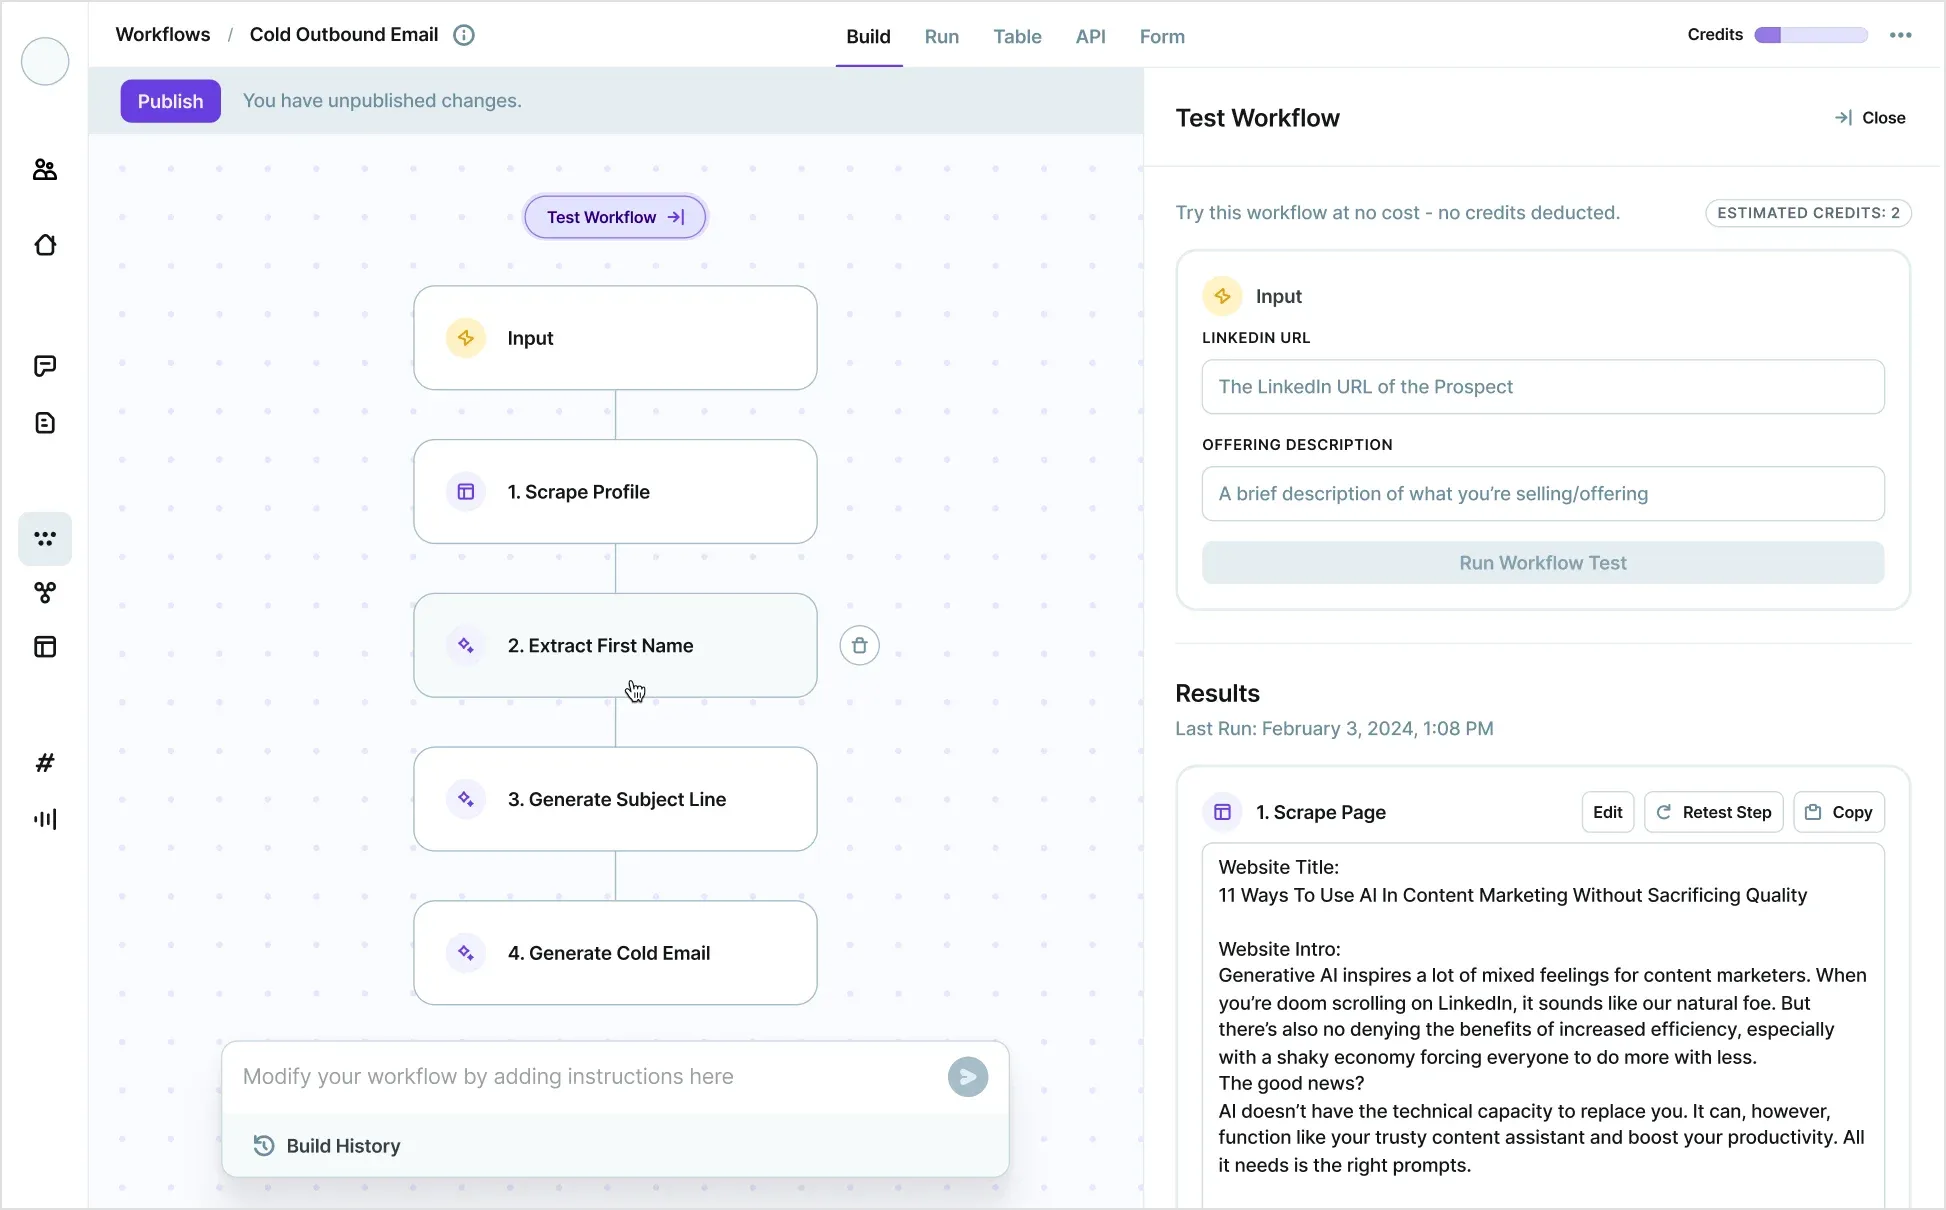Click the delete trash icon on step 2
Screen dimensions: 1946x1210
(859, 644)
